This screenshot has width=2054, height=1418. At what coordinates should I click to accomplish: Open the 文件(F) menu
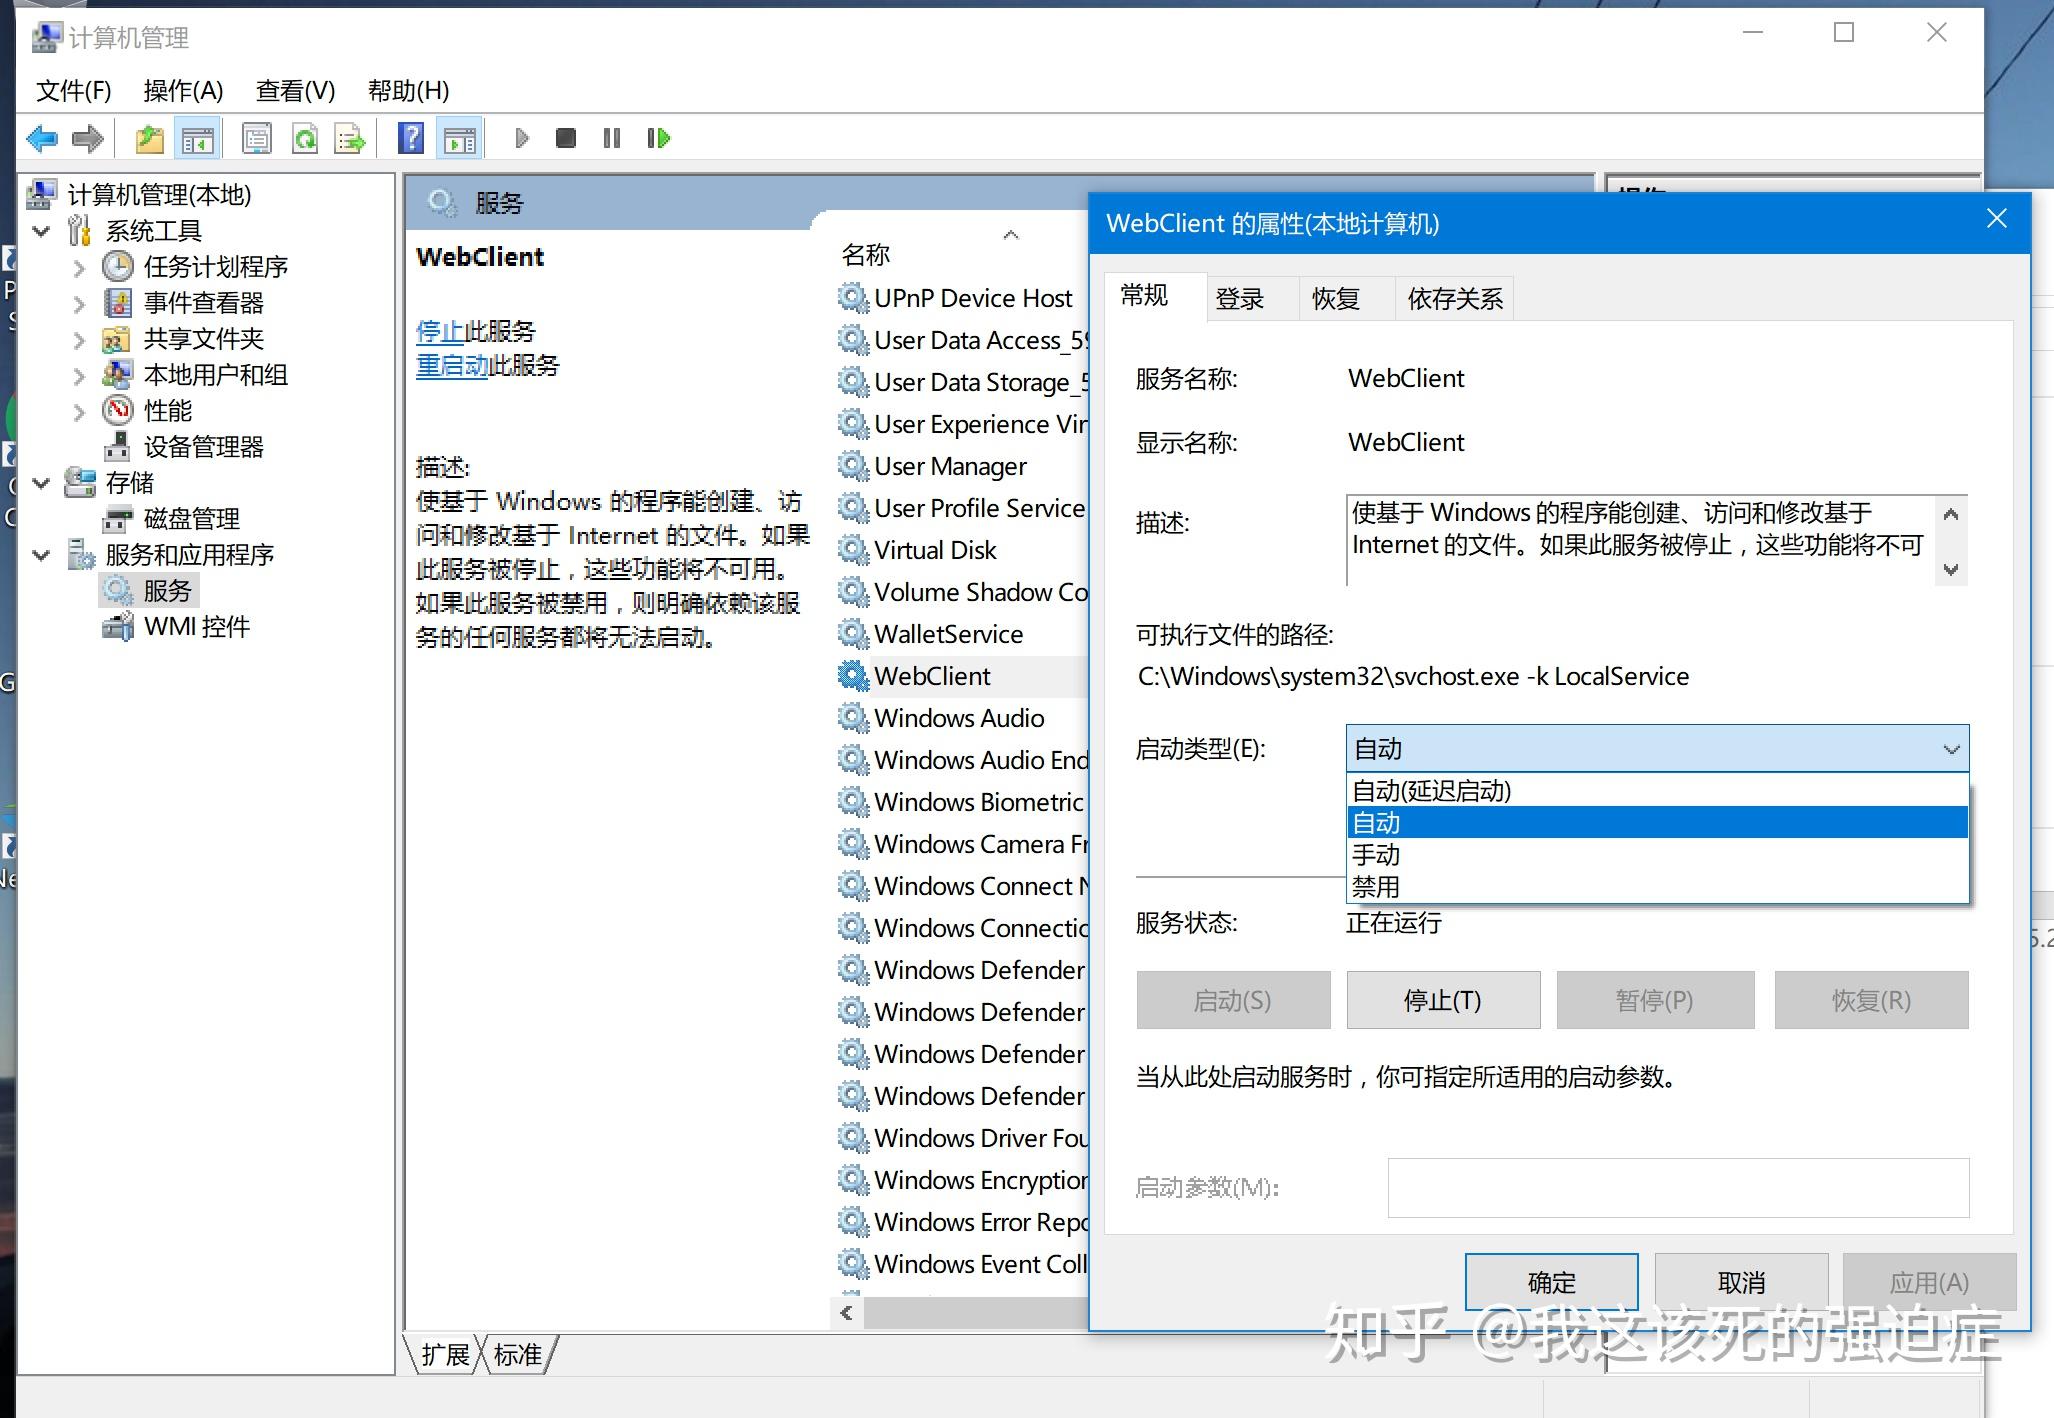pos(73,90)
